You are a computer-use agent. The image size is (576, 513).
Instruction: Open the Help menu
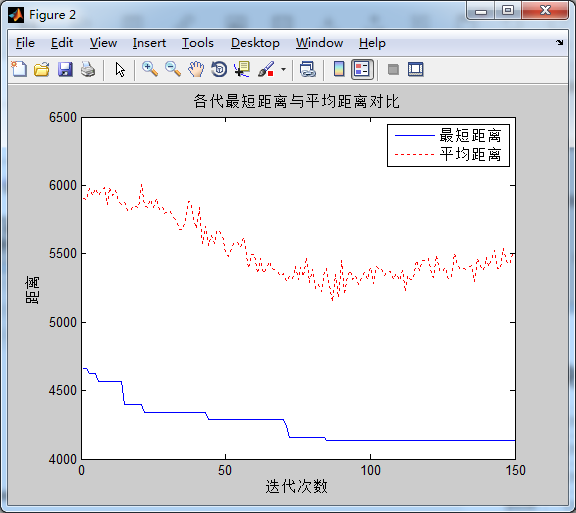click(372, 43)
